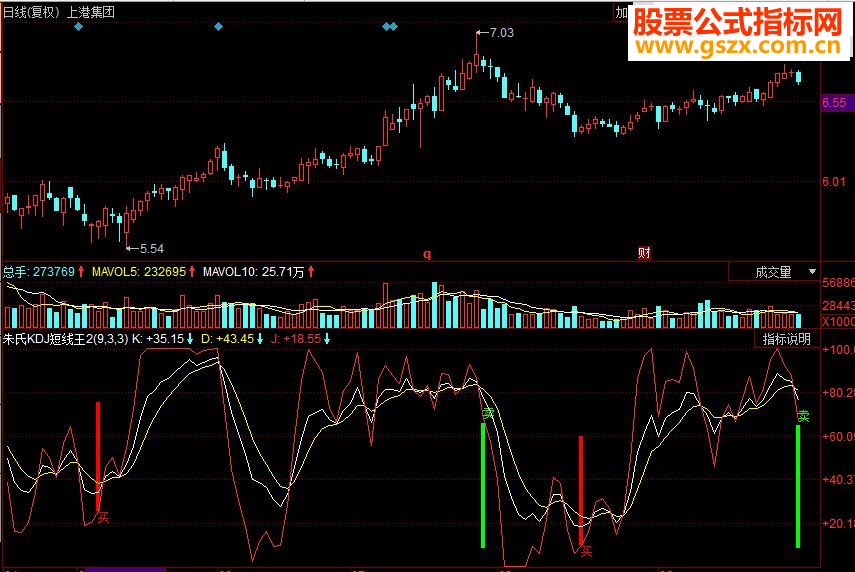Click the down arrow after J: +18.55
The height and width of the screenshot is (572, 855).
[x=327, y=339]
